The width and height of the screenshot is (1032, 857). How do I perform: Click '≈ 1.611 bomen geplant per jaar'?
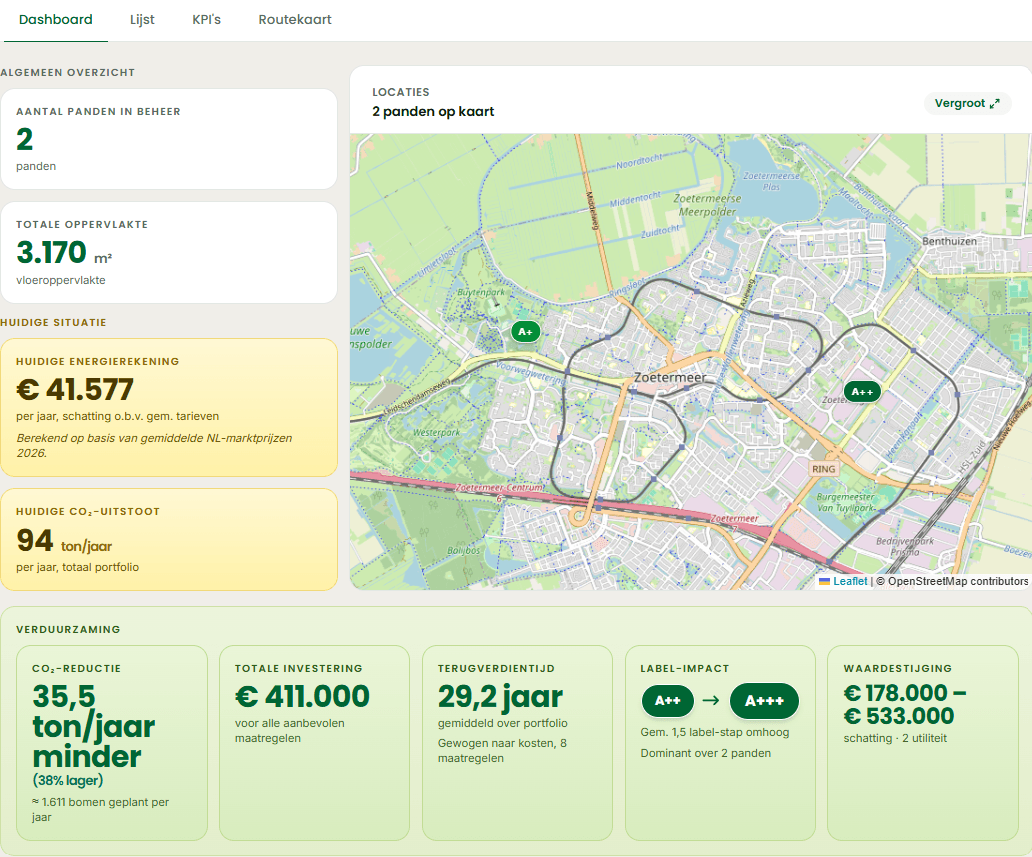100,810
